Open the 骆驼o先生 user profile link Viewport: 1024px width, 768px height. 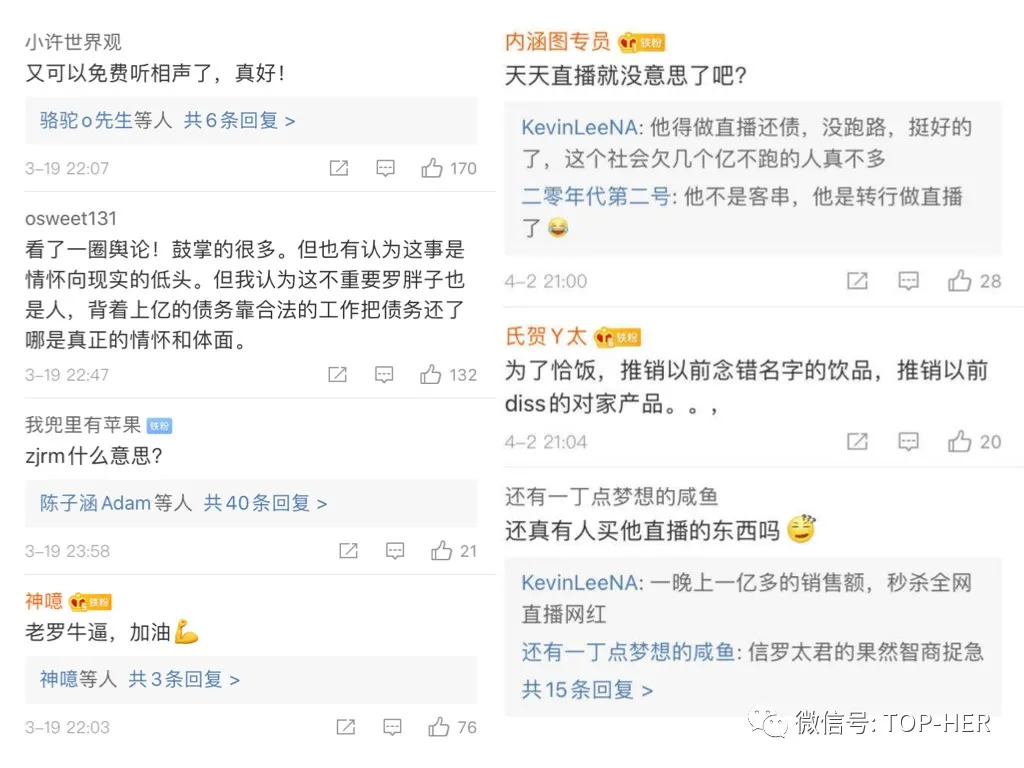[86, 120]
